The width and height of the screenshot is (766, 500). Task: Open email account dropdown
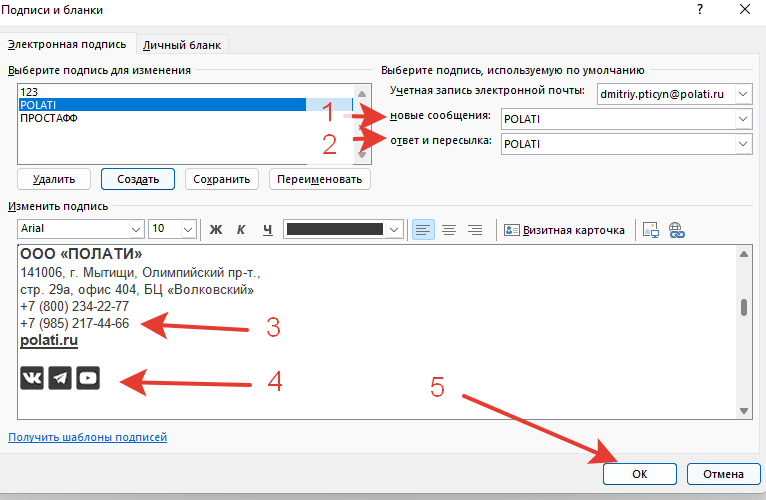point(743,94)
